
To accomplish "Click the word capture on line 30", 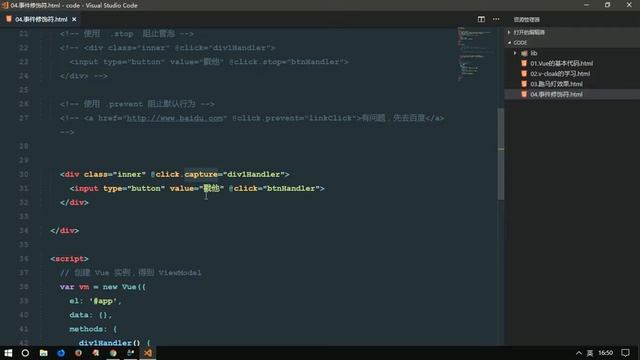I will [201, 174].
